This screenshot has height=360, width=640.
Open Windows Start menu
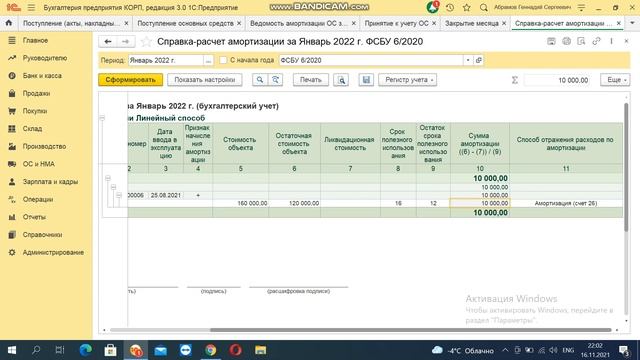pos(12,350)
